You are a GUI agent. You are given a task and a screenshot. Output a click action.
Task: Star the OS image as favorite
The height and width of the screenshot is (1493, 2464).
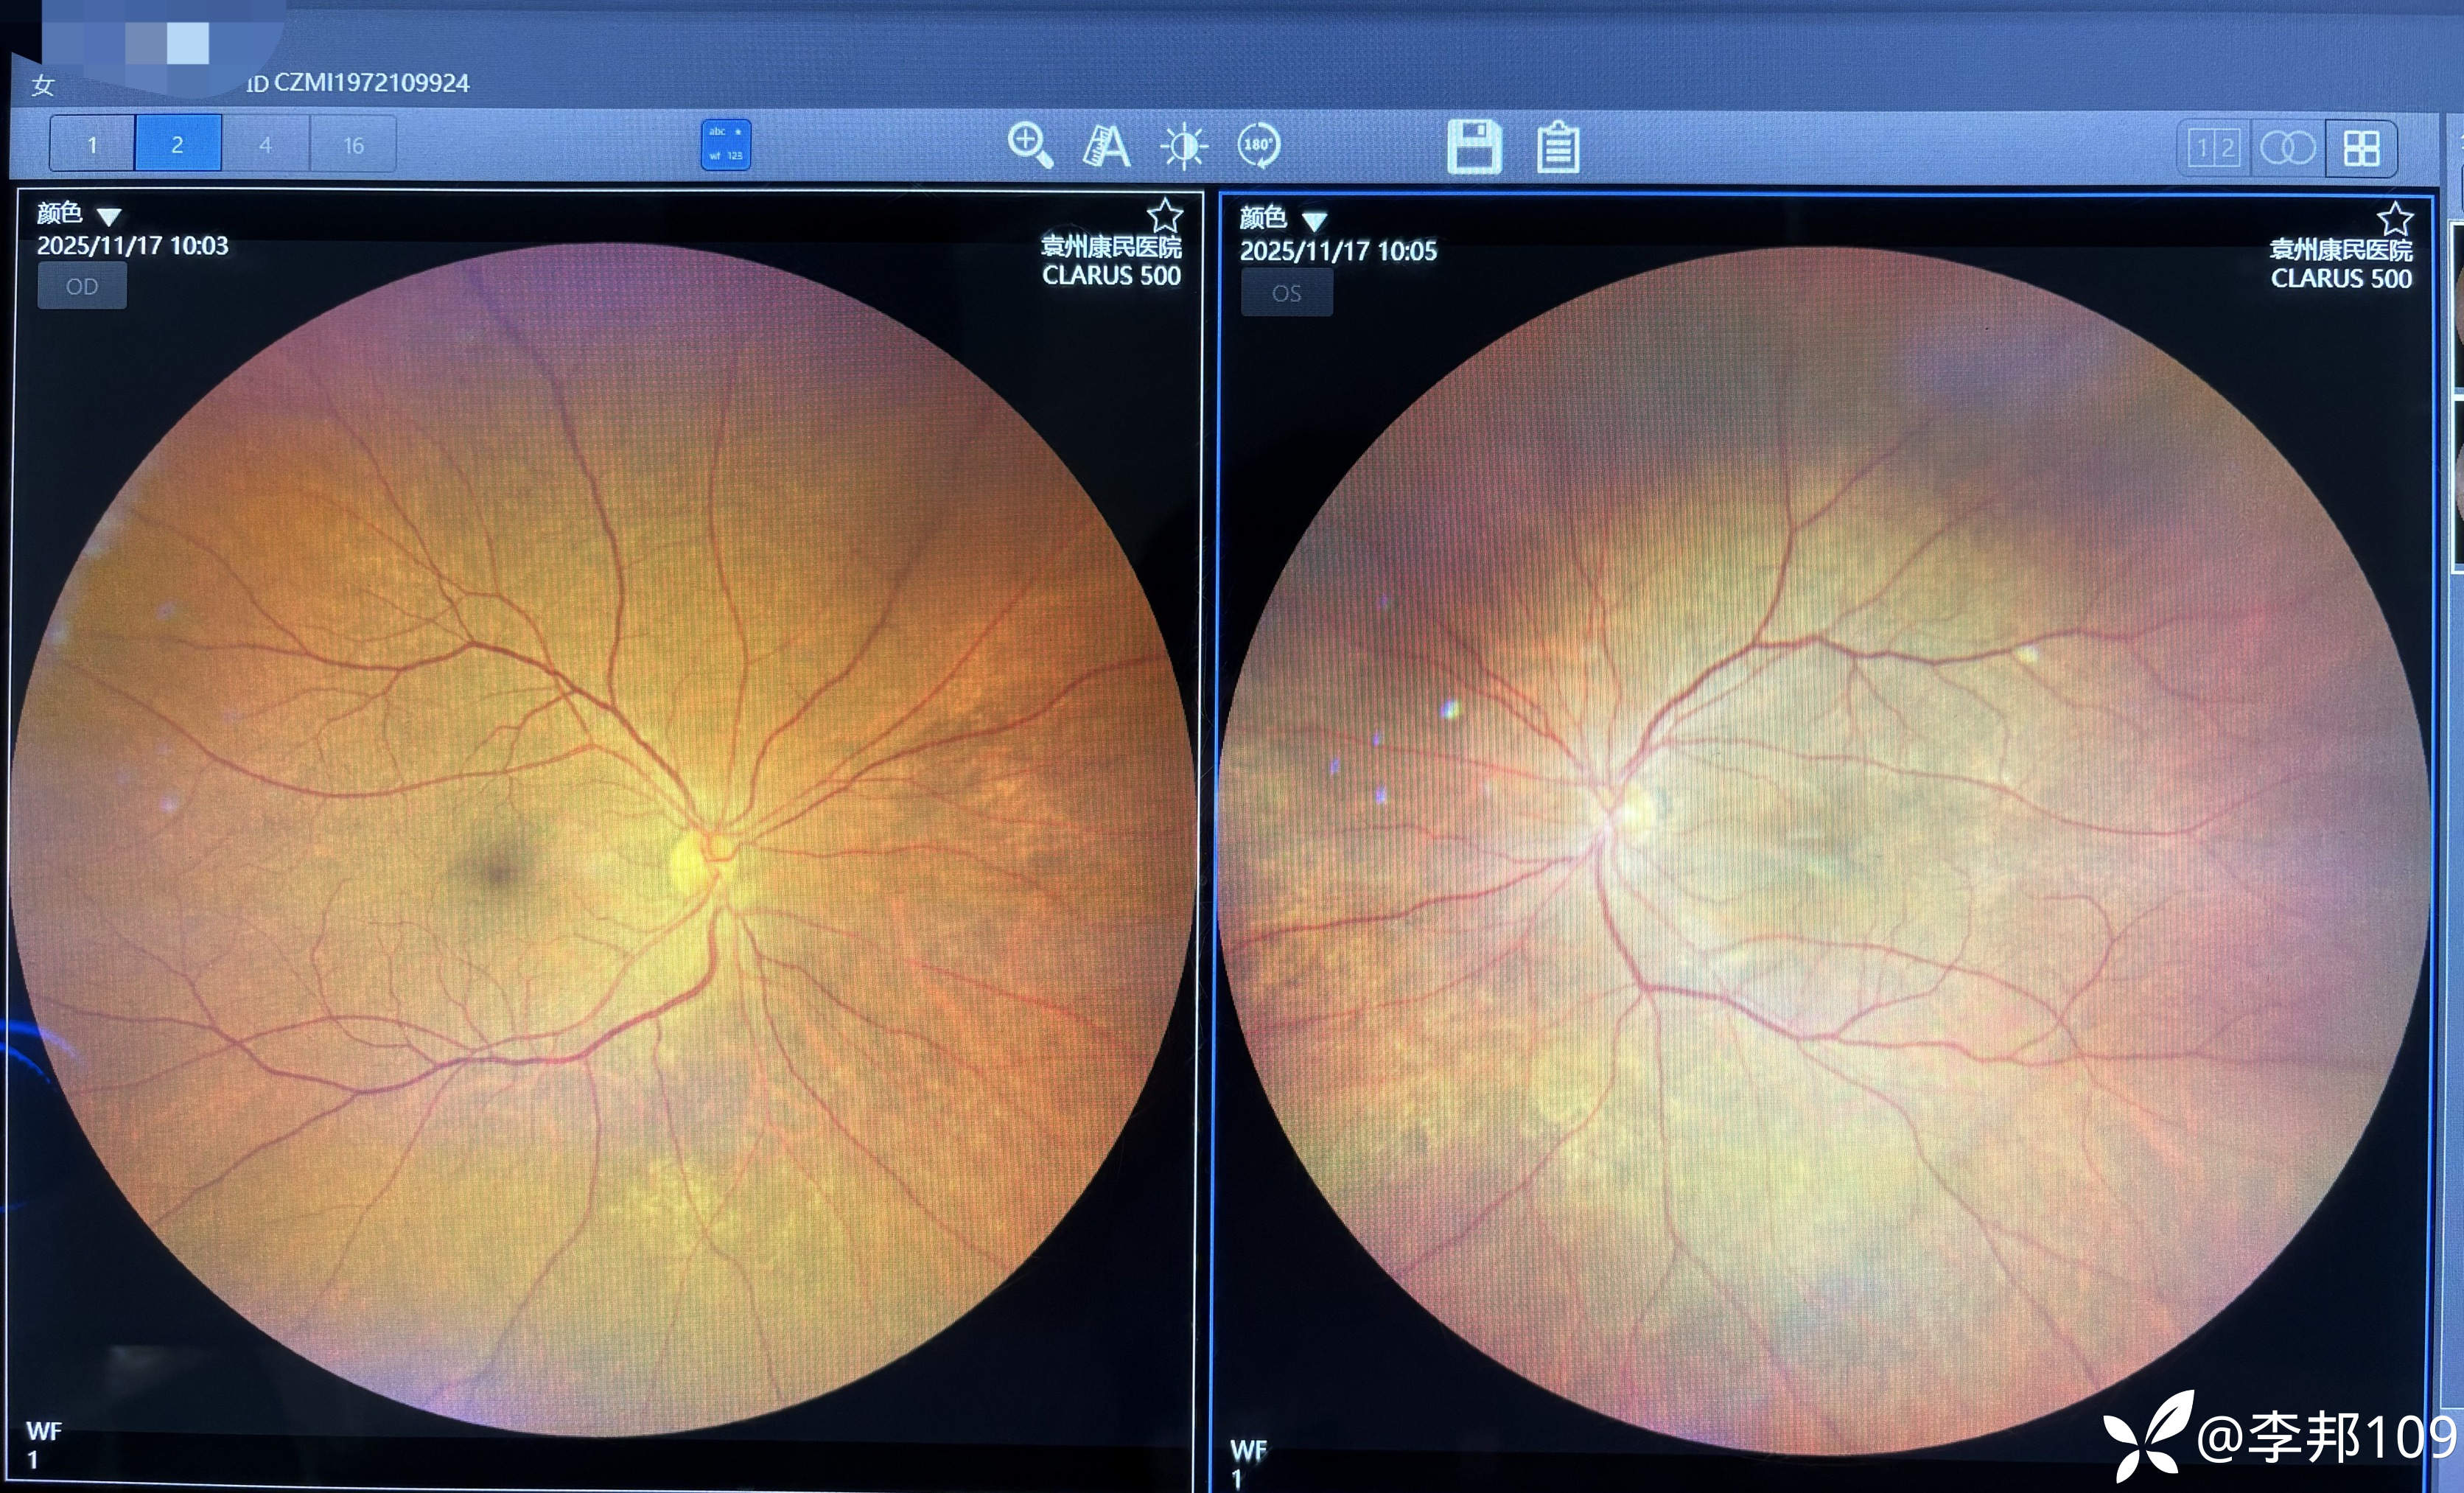[x=2395, y=219]
